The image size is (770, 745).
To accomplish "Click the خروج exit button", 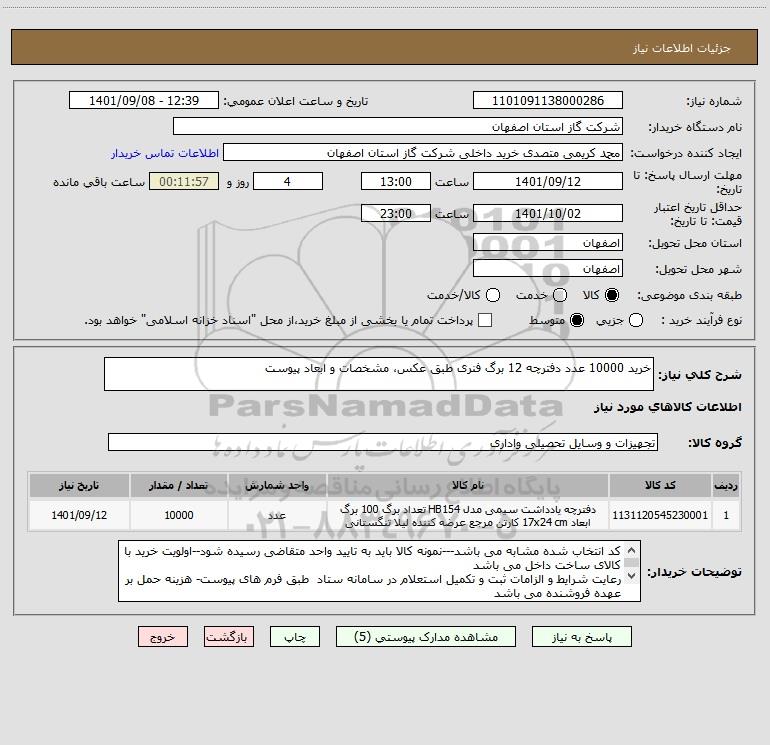I will click(163, 636).
